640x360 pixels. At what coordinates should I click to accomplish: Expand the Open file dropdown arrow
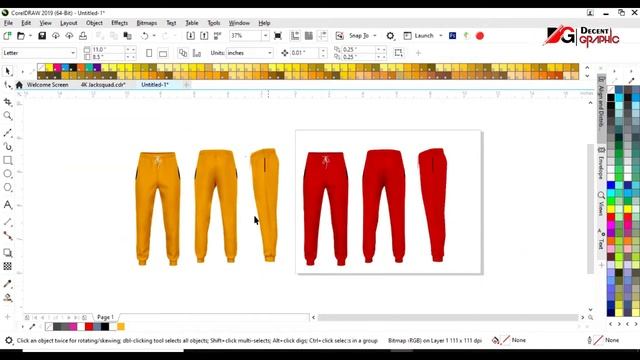[30, 36]
